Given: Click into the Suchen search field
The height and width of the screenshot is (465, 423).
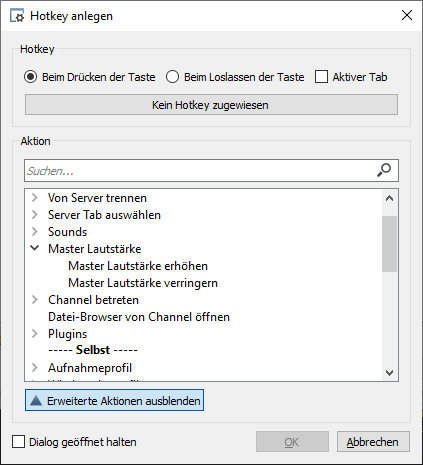Looking at the screenshot, I should [x=200, y=171].
